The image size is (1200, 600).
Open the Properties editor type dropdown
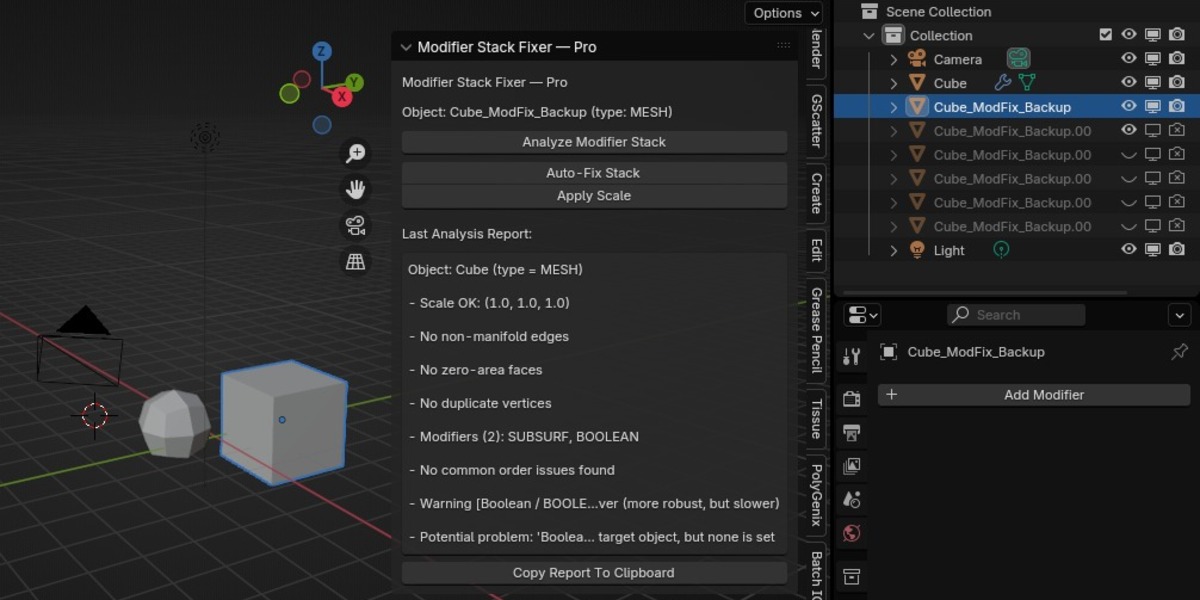862,315
